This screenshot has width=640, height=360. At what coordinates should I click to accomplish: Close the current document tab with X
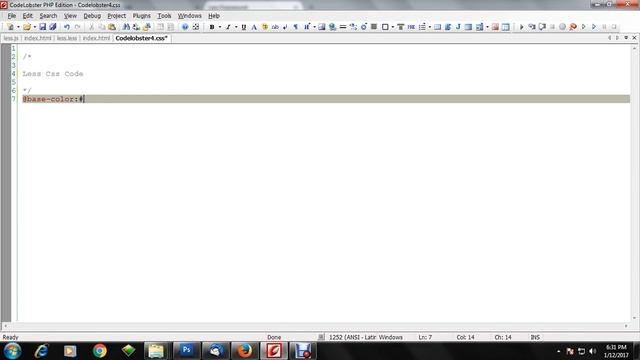(634, 38)
